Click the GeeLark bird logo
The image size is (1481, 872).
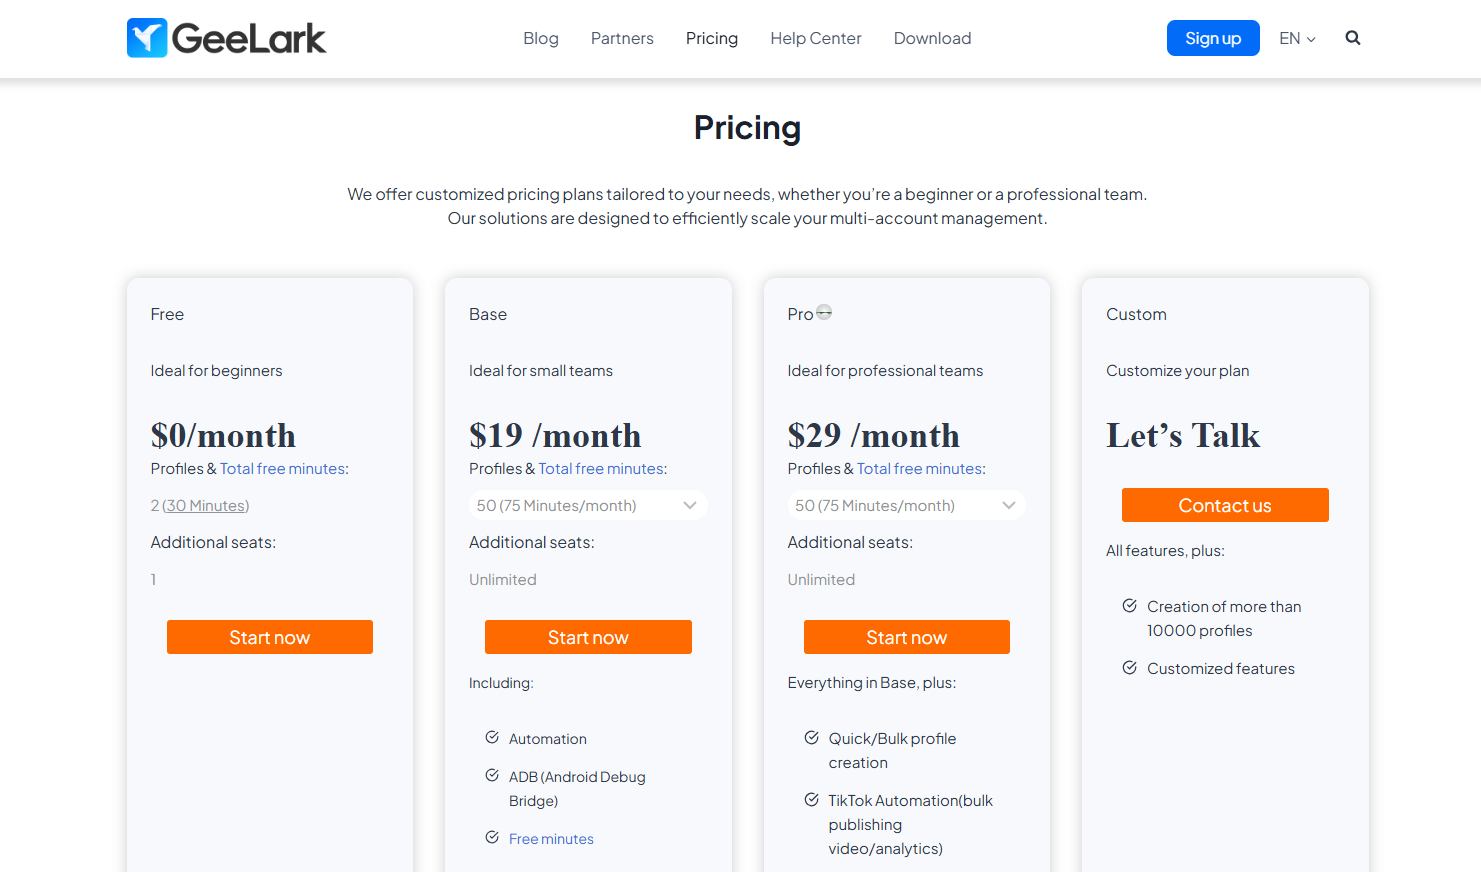[147, 38]
